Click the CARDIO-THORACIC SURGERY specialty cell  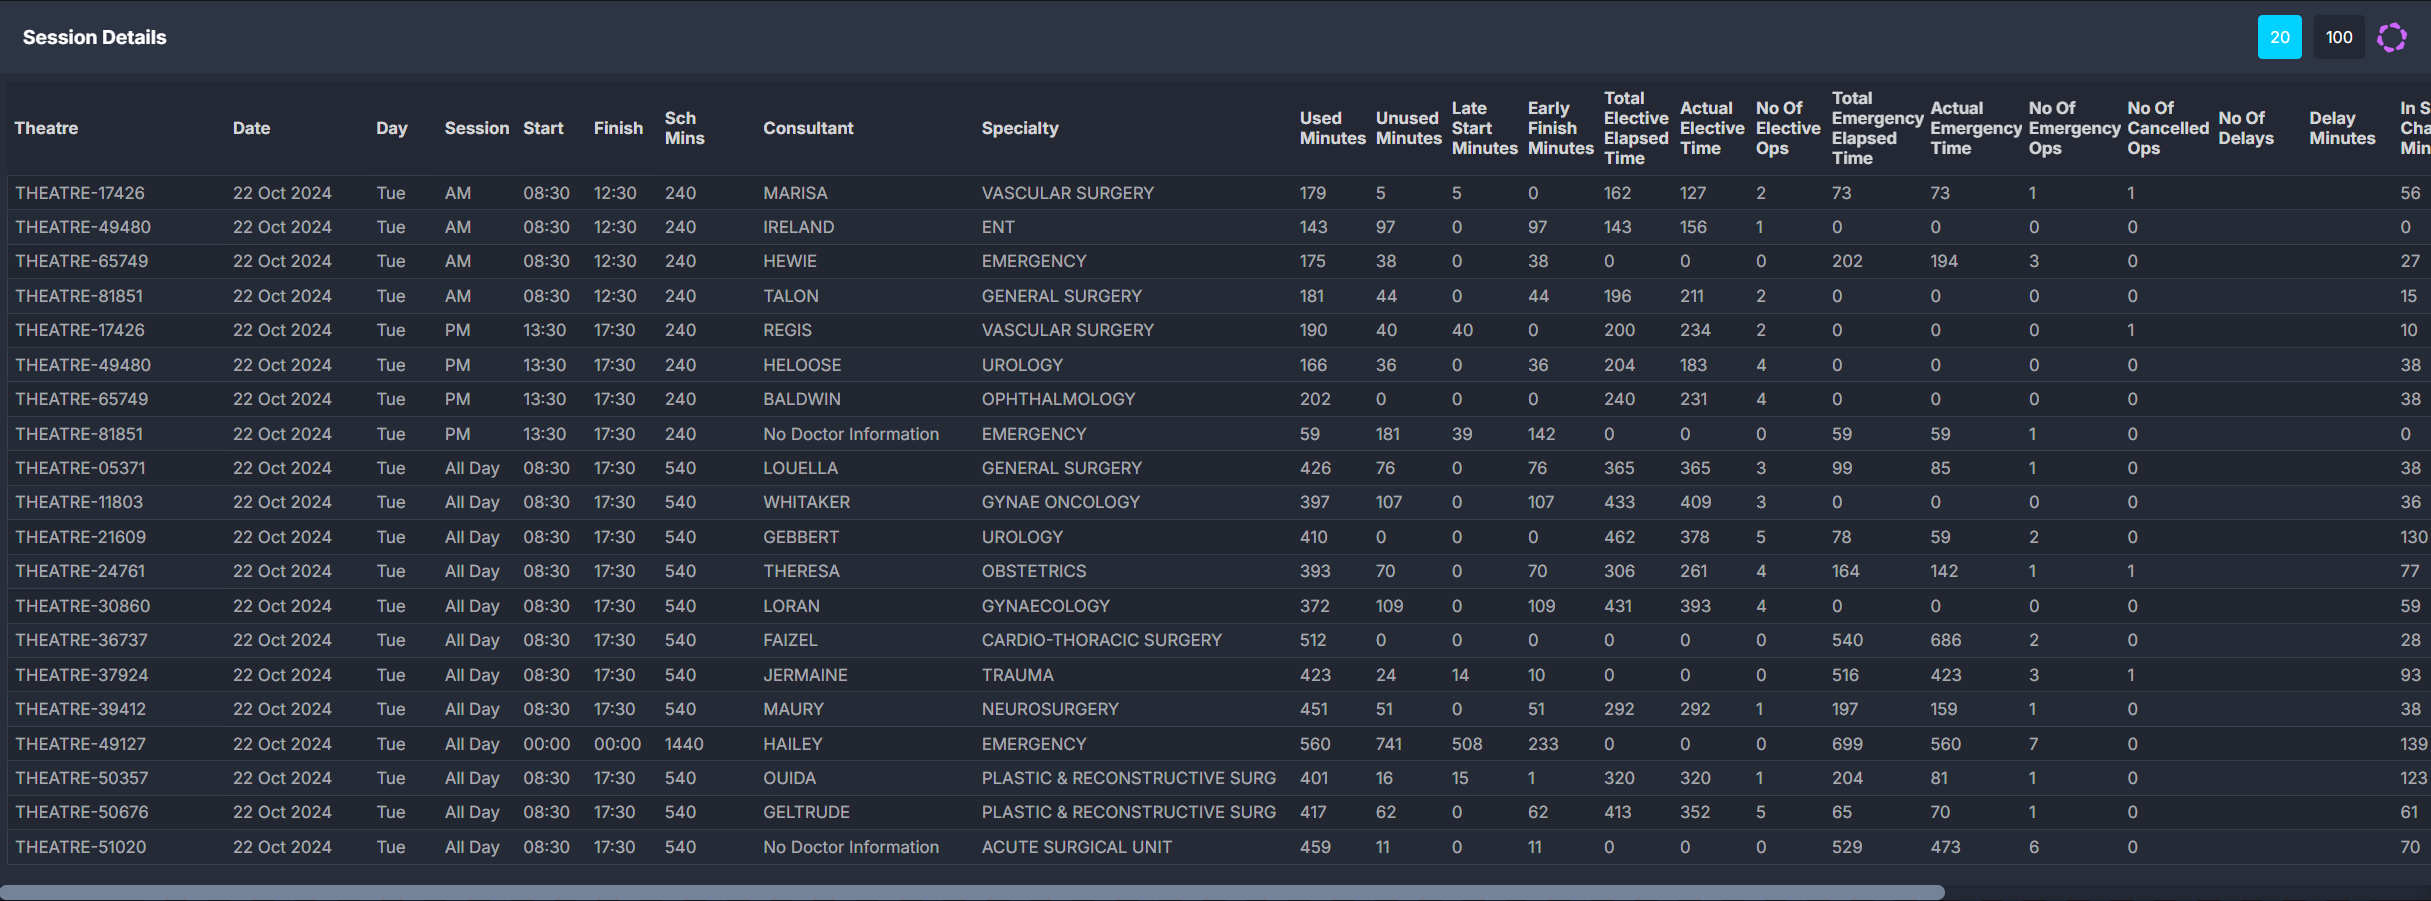click(1101, 640)
